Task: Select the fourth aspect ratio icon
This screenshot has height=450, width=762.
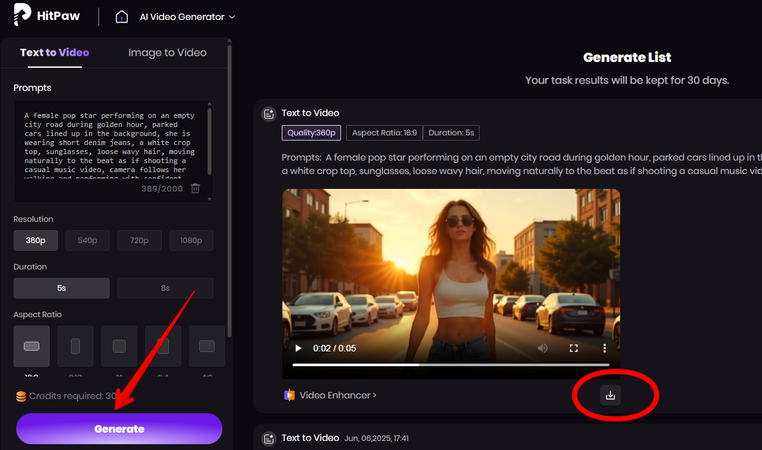Action: point(163,346)
